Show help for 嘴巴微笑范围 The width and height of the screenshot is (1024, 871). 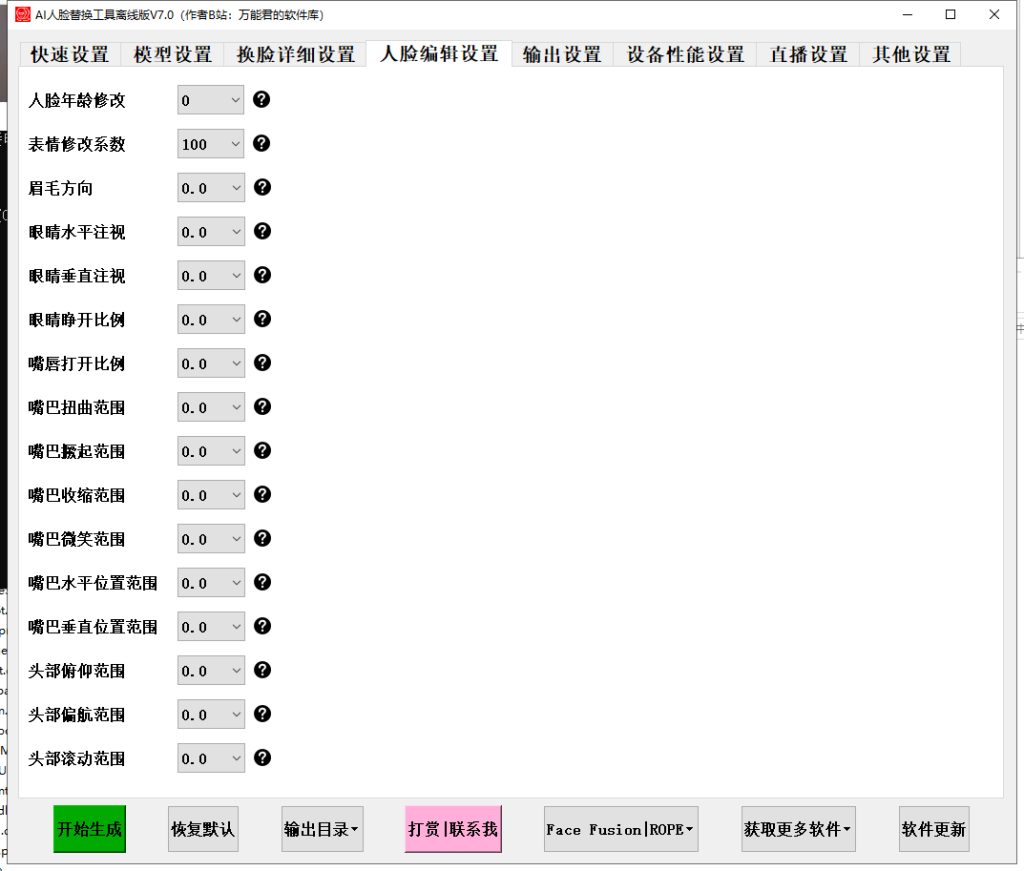262,538
